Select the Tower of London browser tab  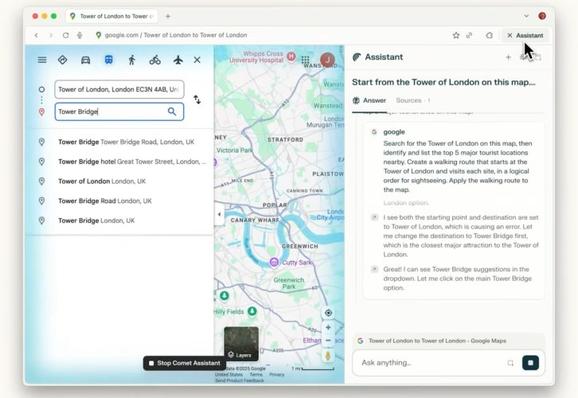[x=111, y=16]
